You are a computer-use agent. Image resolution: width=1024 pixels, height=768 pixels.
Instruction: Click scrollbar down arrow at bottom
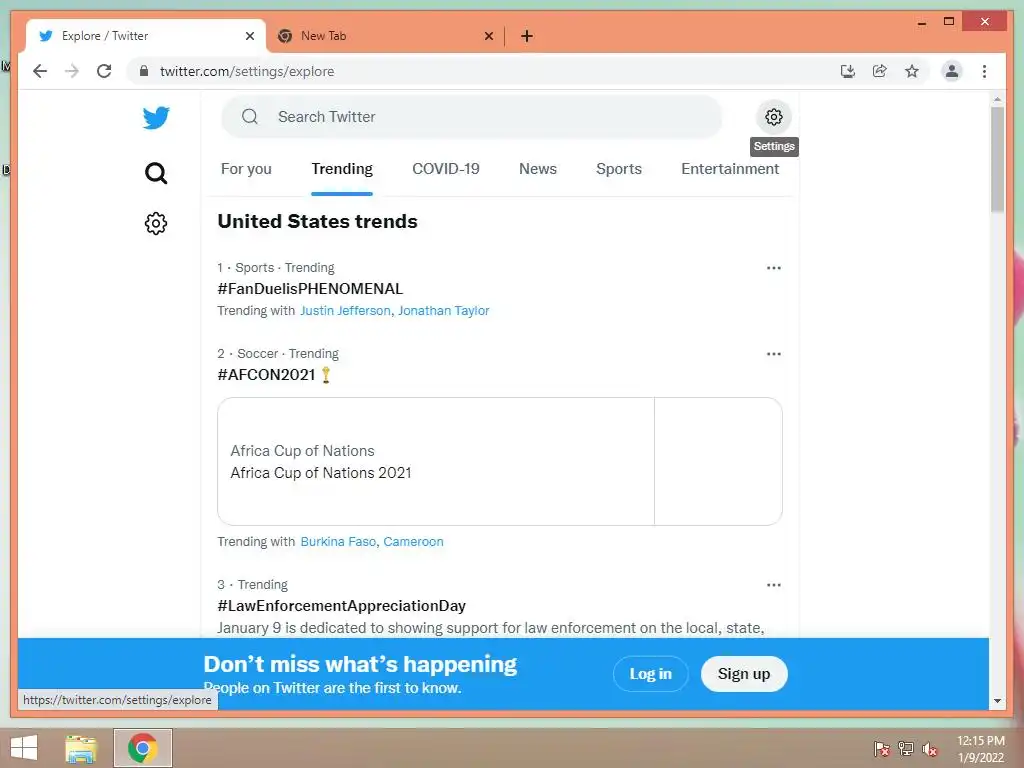pyautogui.click(x=997, y=701)
